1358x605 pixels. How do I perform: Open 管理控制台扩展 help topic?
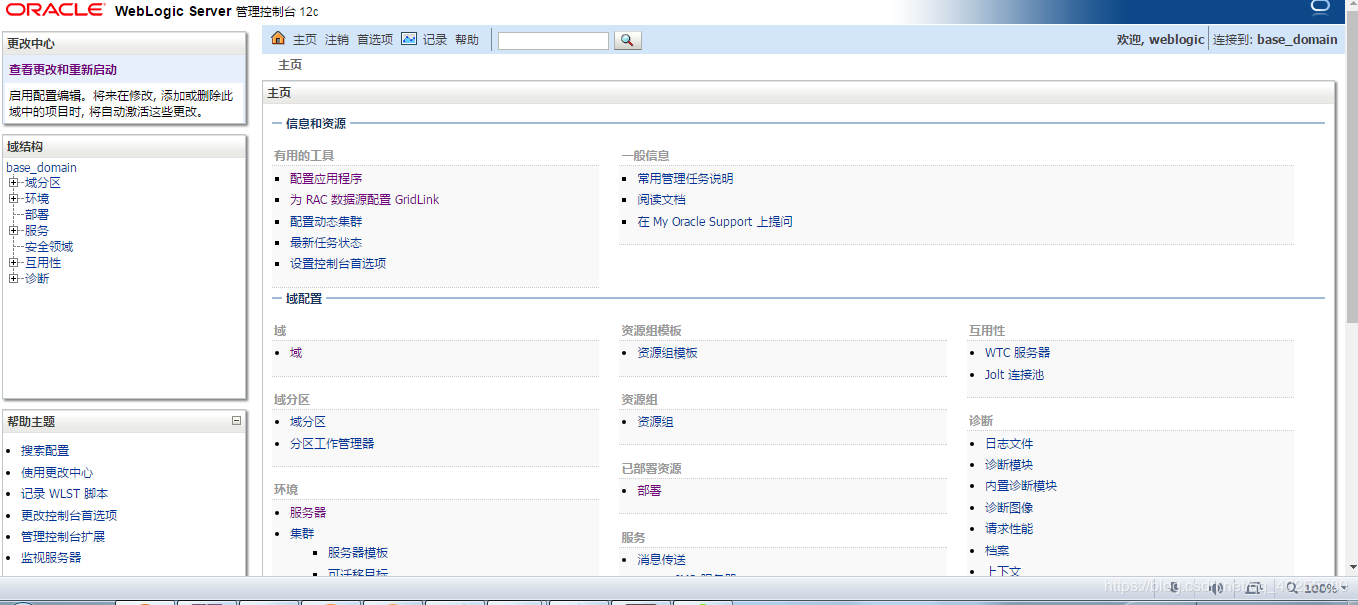click(x=63, y=537)
